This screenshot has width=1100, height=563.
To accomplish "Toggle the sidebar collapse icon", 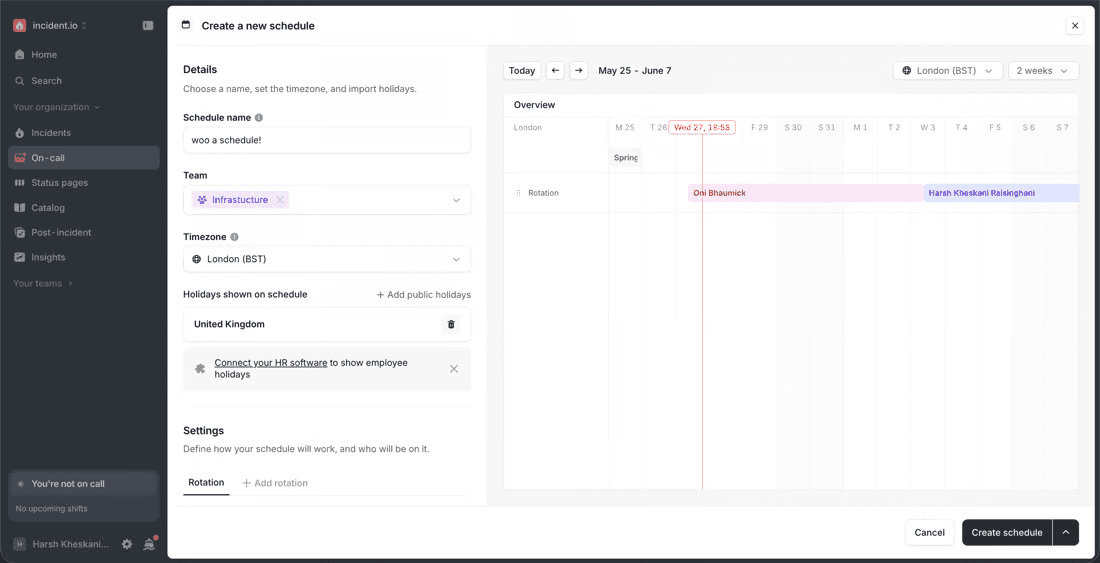I will tap(148, 25).
